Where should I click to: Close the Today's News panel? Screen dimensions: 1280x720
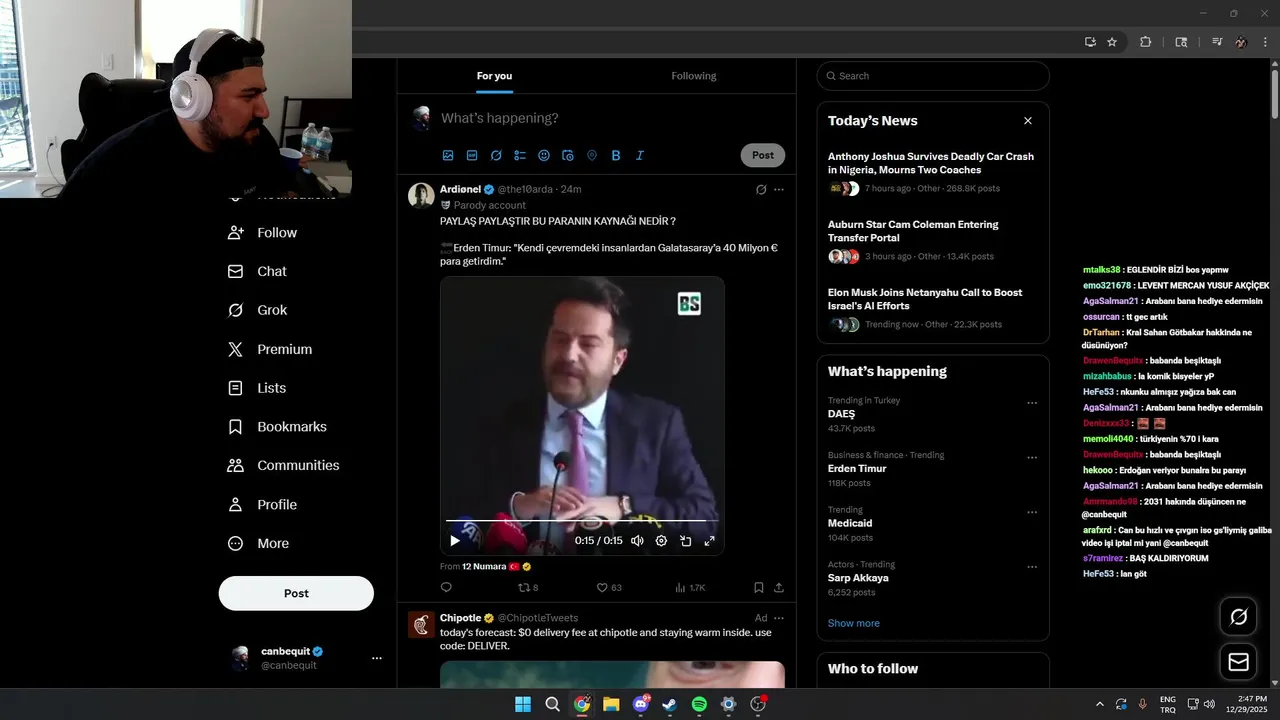(x=1027, y=121)
